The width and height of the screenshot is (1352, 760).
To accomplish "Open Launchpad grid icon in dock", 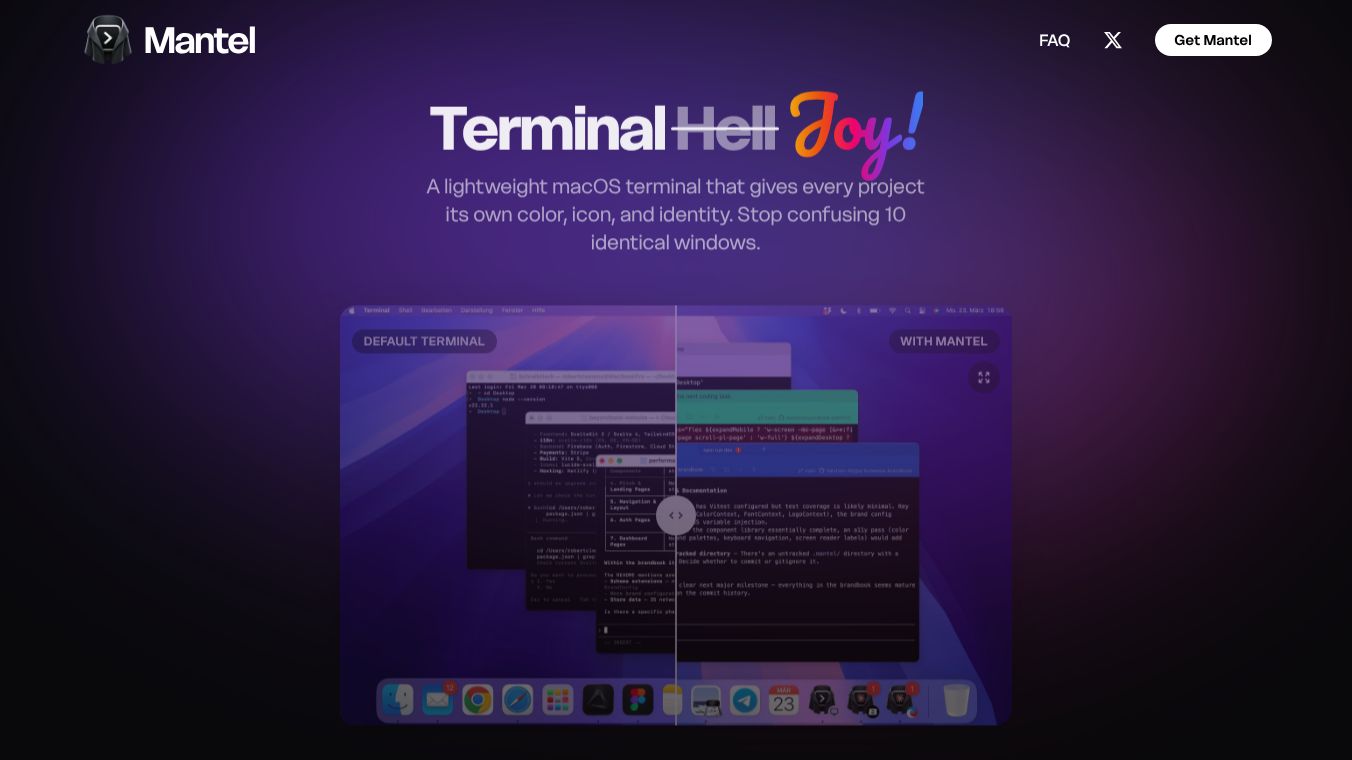I will [557, 700].
